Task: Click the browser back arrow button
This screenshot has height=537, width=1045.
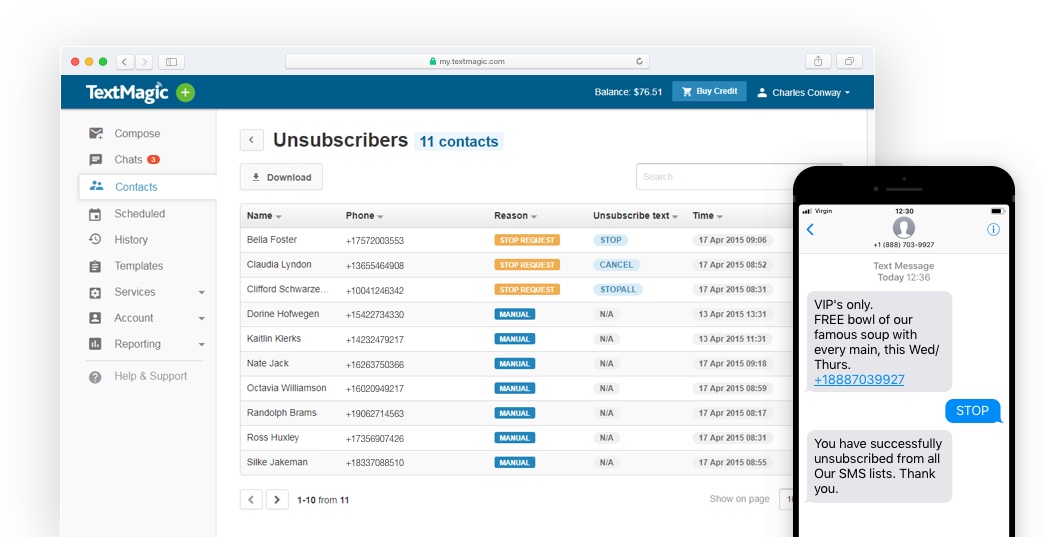Action: [125, 62]
